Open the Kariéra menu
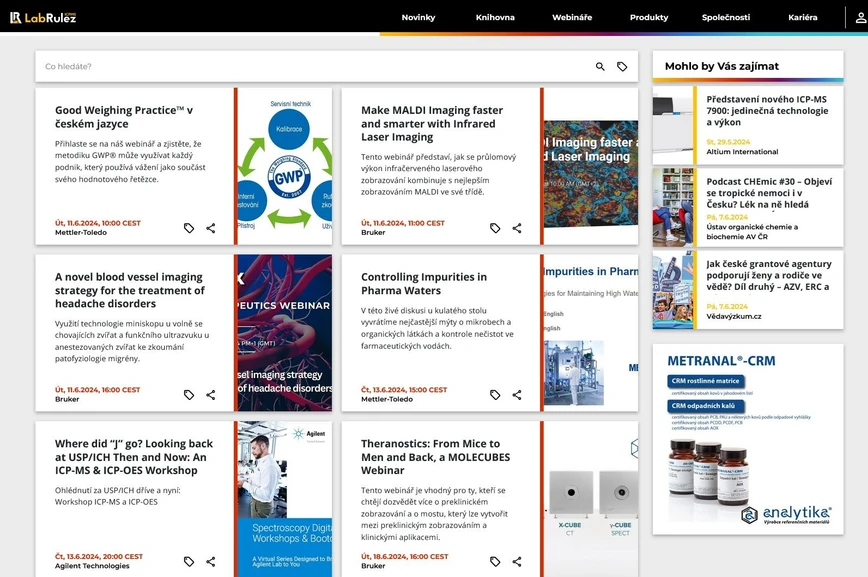Screen dimensions: 868x577 pyautogui.click(x=803, y=17)
